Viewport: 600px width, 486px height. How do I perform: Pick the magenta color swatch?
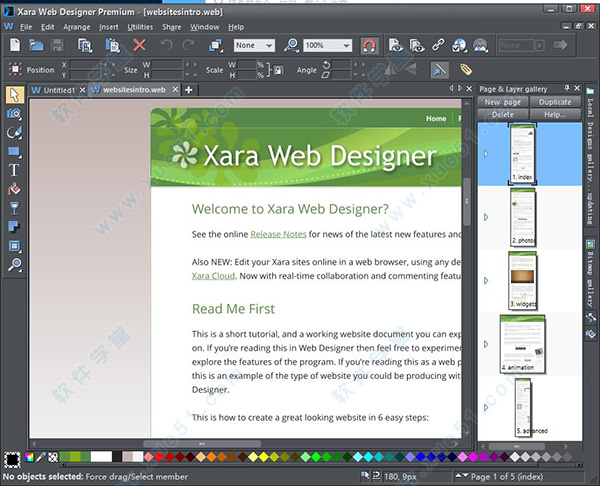click(473, 457)
